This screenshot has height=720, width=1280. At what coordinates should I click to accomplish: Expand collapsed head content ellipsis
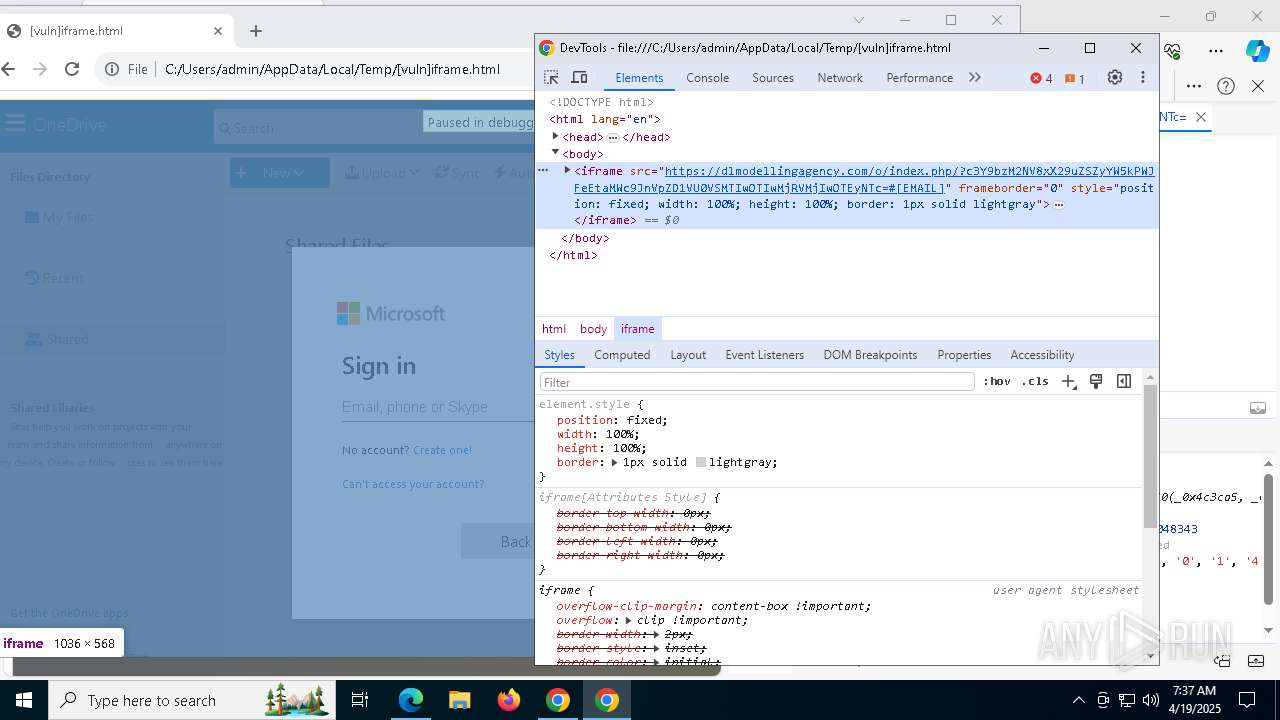613,137
